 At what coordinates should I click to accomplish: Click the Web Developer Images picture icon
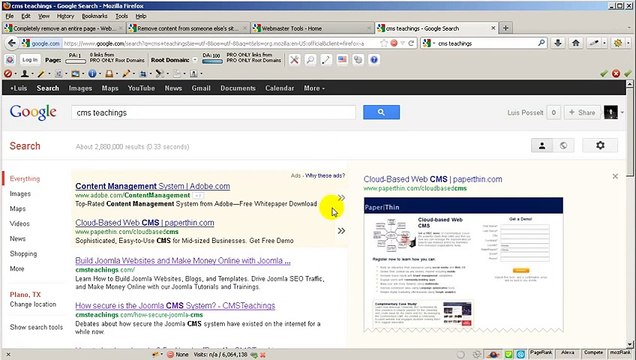click(75, 73)
